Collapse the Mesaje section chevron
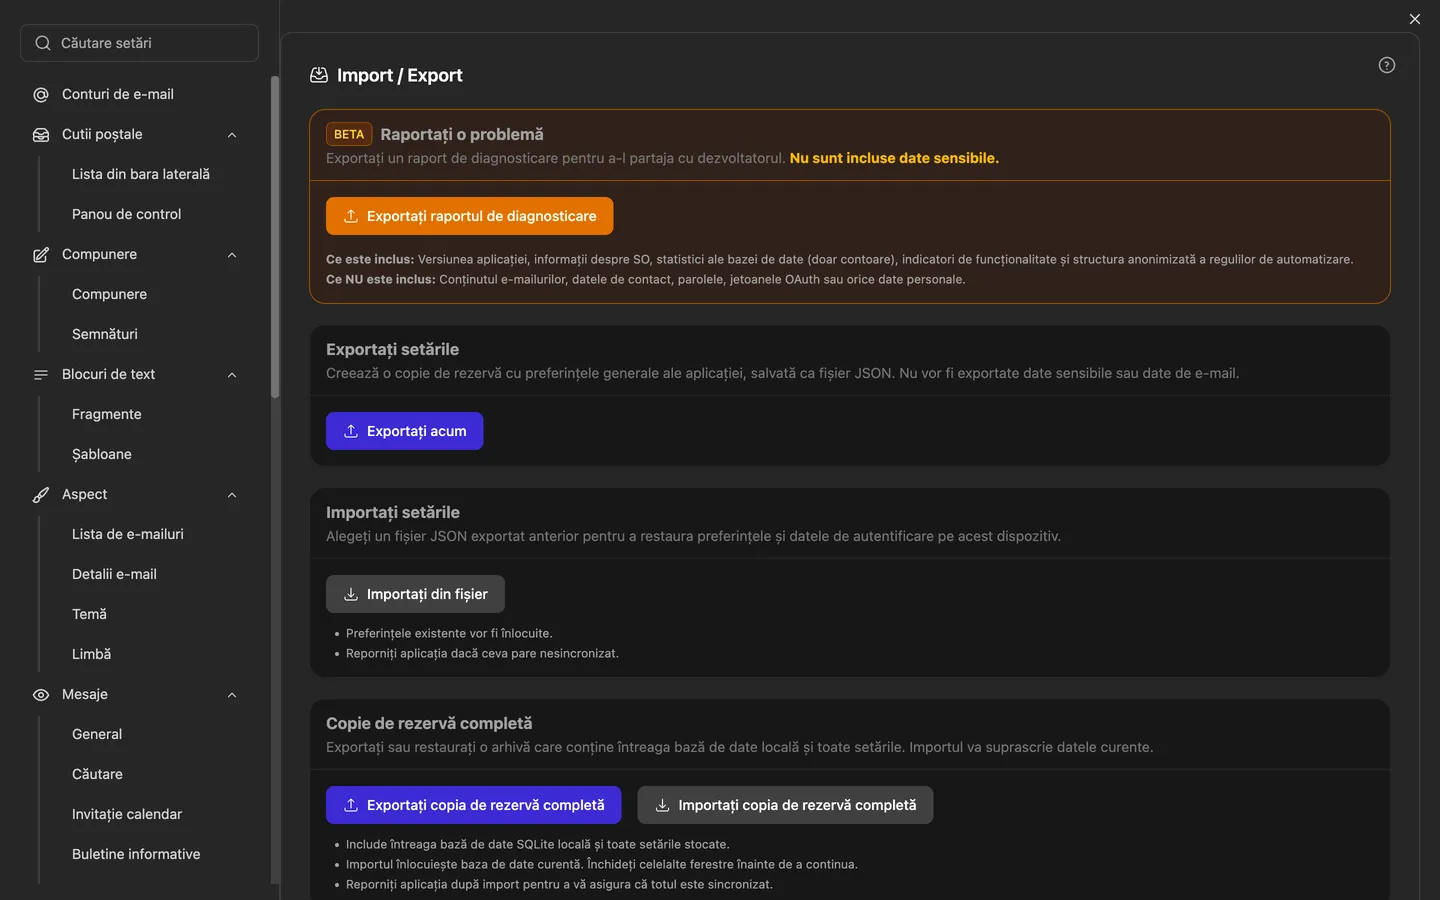This screenshot has width=1440, height=900. pyautogui.click(x=232, y=695)
